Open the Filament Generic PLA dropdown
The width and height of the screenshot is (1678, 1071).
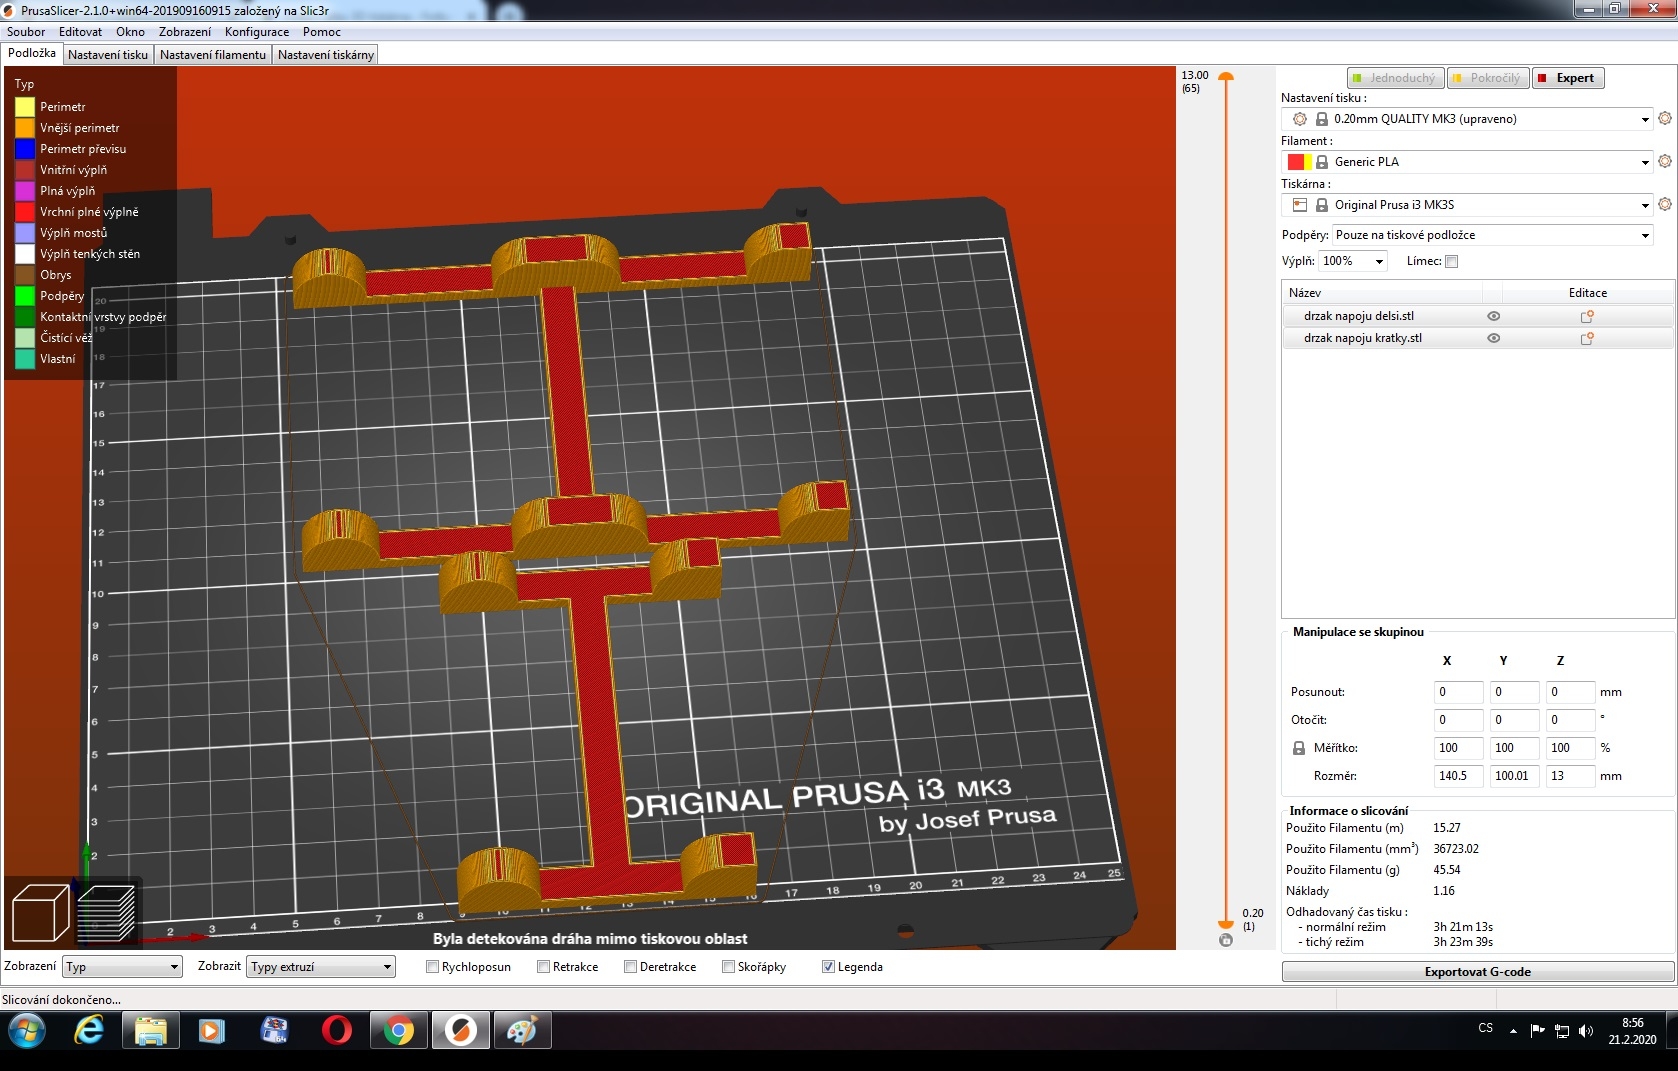[x=1468, y=162]
